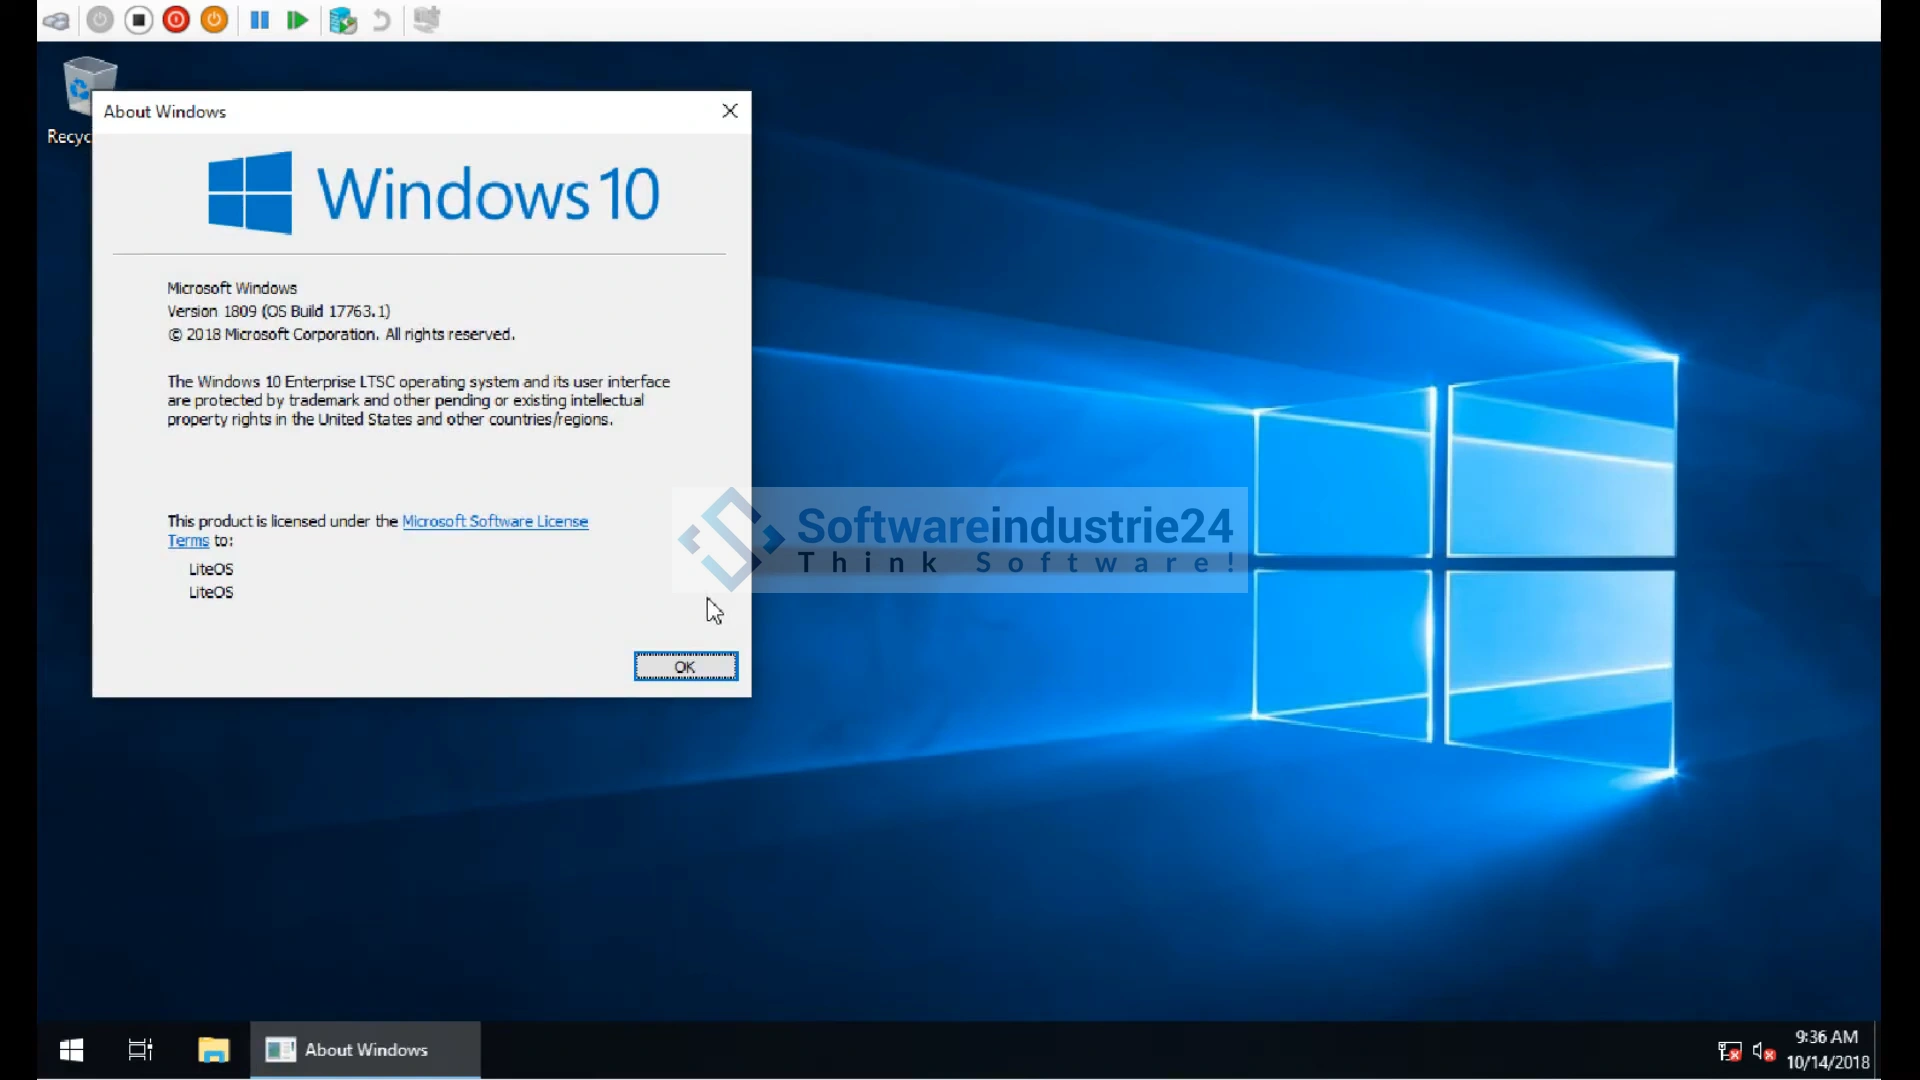
Task: Click the network status tray icon
Action: pos(1729,1052)
